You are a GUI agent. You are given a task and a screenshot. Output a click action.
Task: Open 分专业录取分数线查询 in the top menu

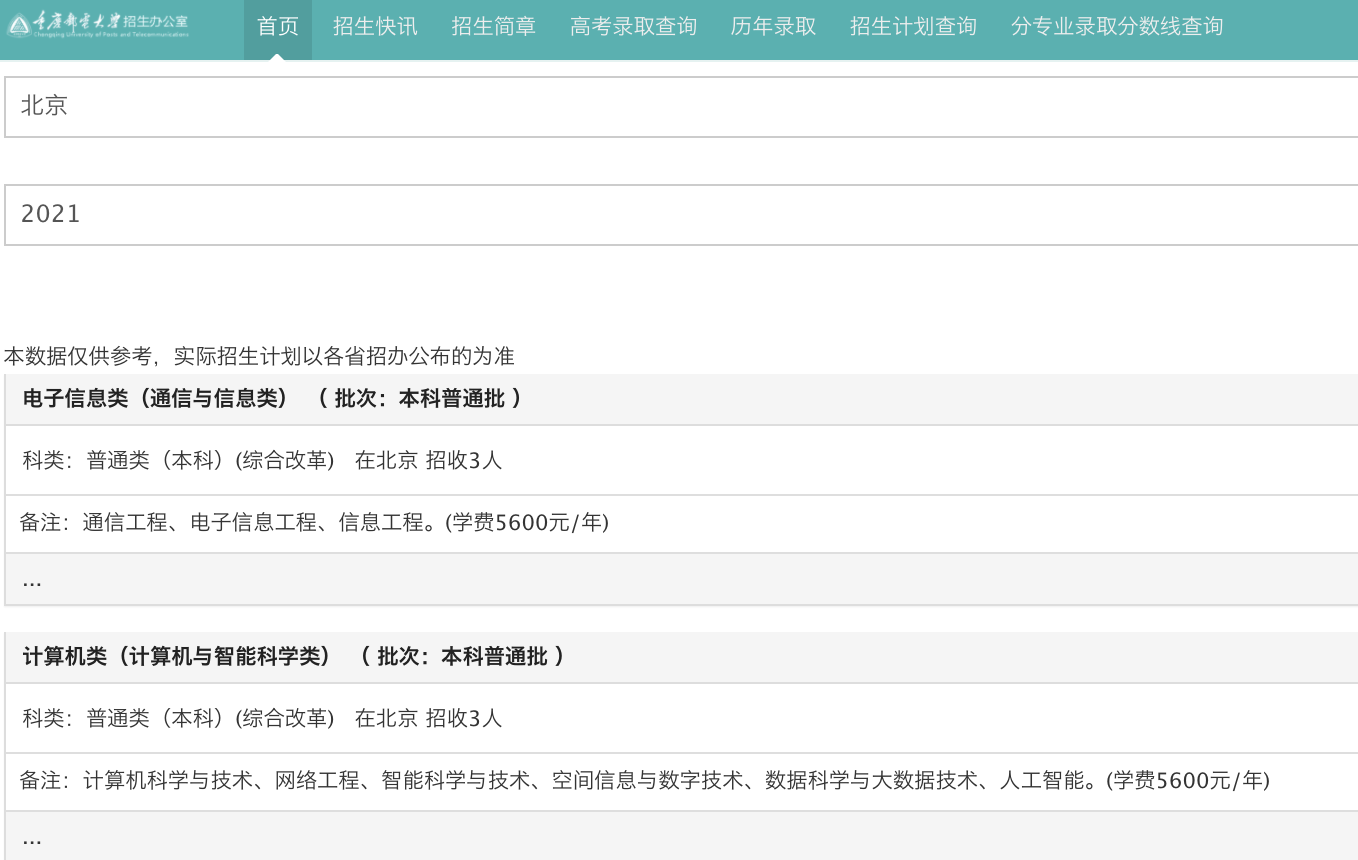(x=1116, y=27)
